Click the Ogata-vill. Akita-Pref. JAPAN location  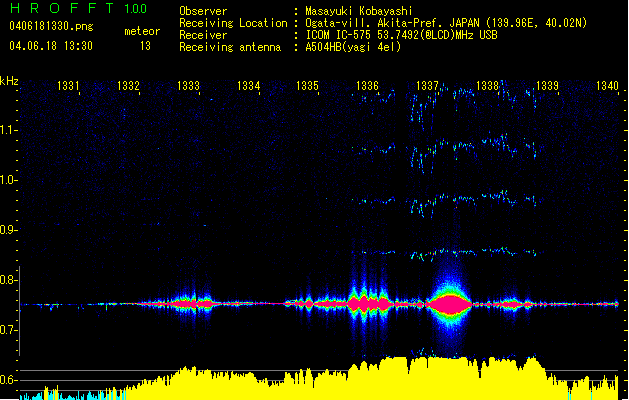[446, 23]
